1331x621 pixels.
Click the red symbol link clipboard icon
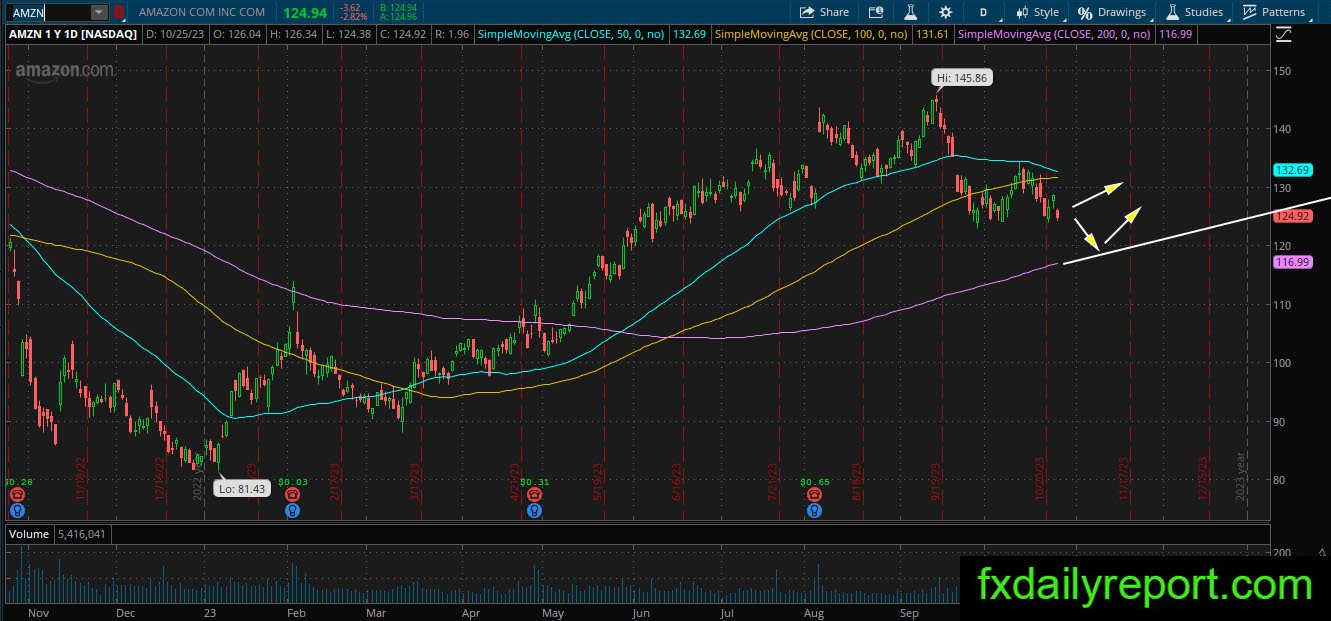coord(119,12)
